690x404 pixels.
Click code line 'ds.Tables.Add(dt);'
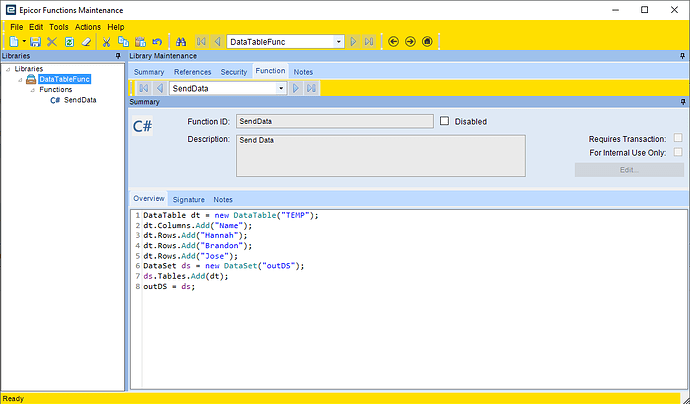(x=186, y=276)
